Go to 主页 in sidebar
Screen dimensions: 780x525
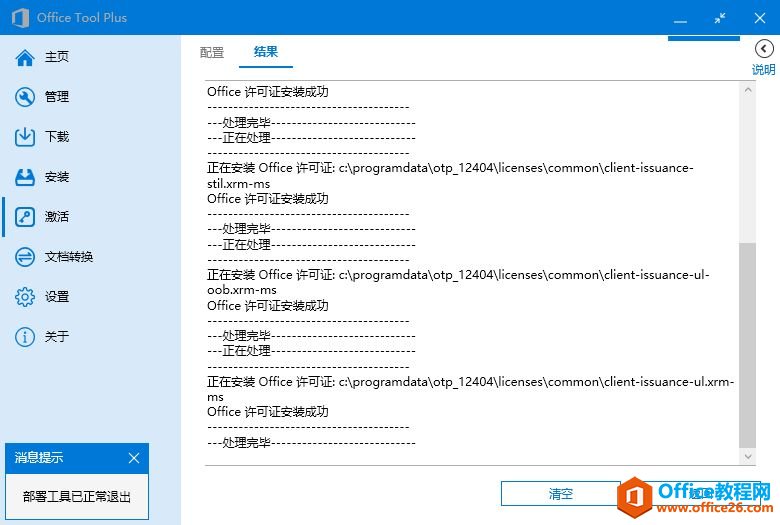click(x=57, y=57)
